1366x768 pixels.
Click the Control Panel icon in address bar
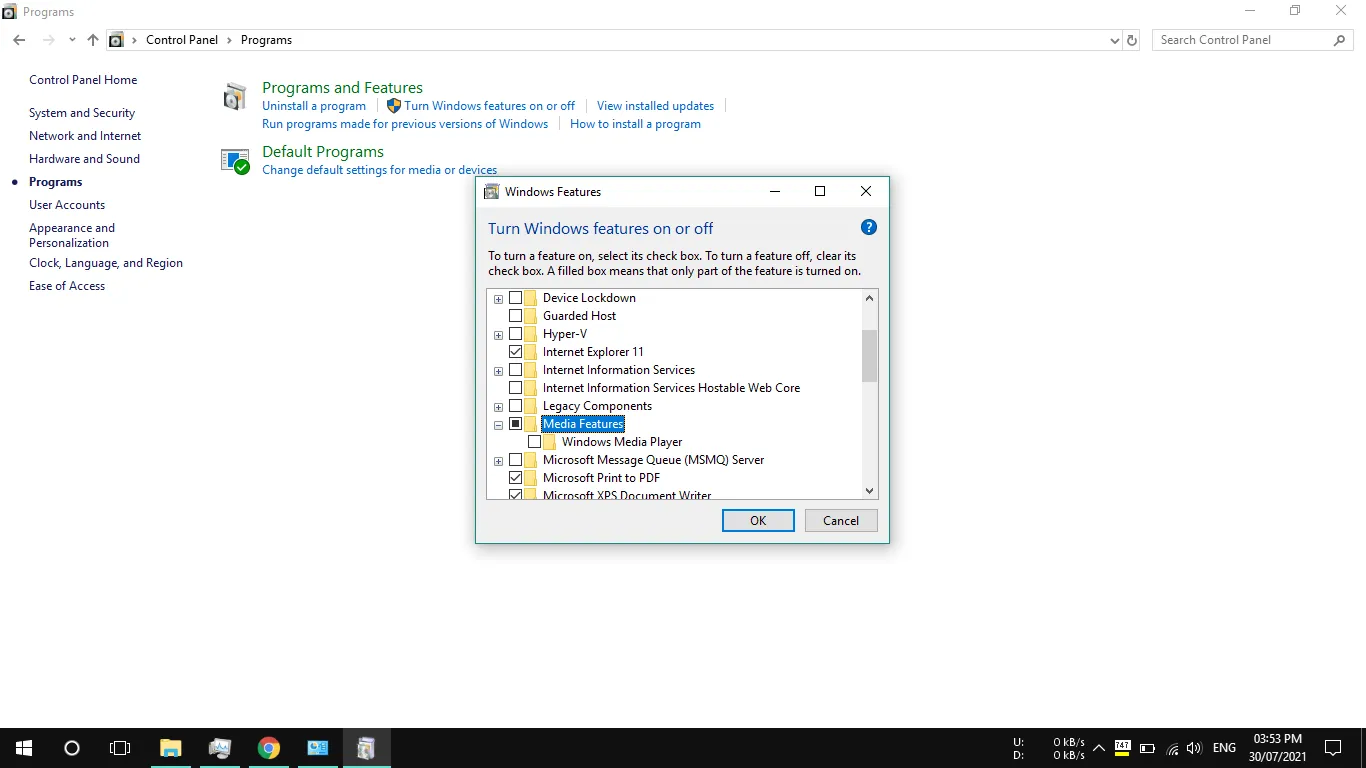tap(116, 40)
